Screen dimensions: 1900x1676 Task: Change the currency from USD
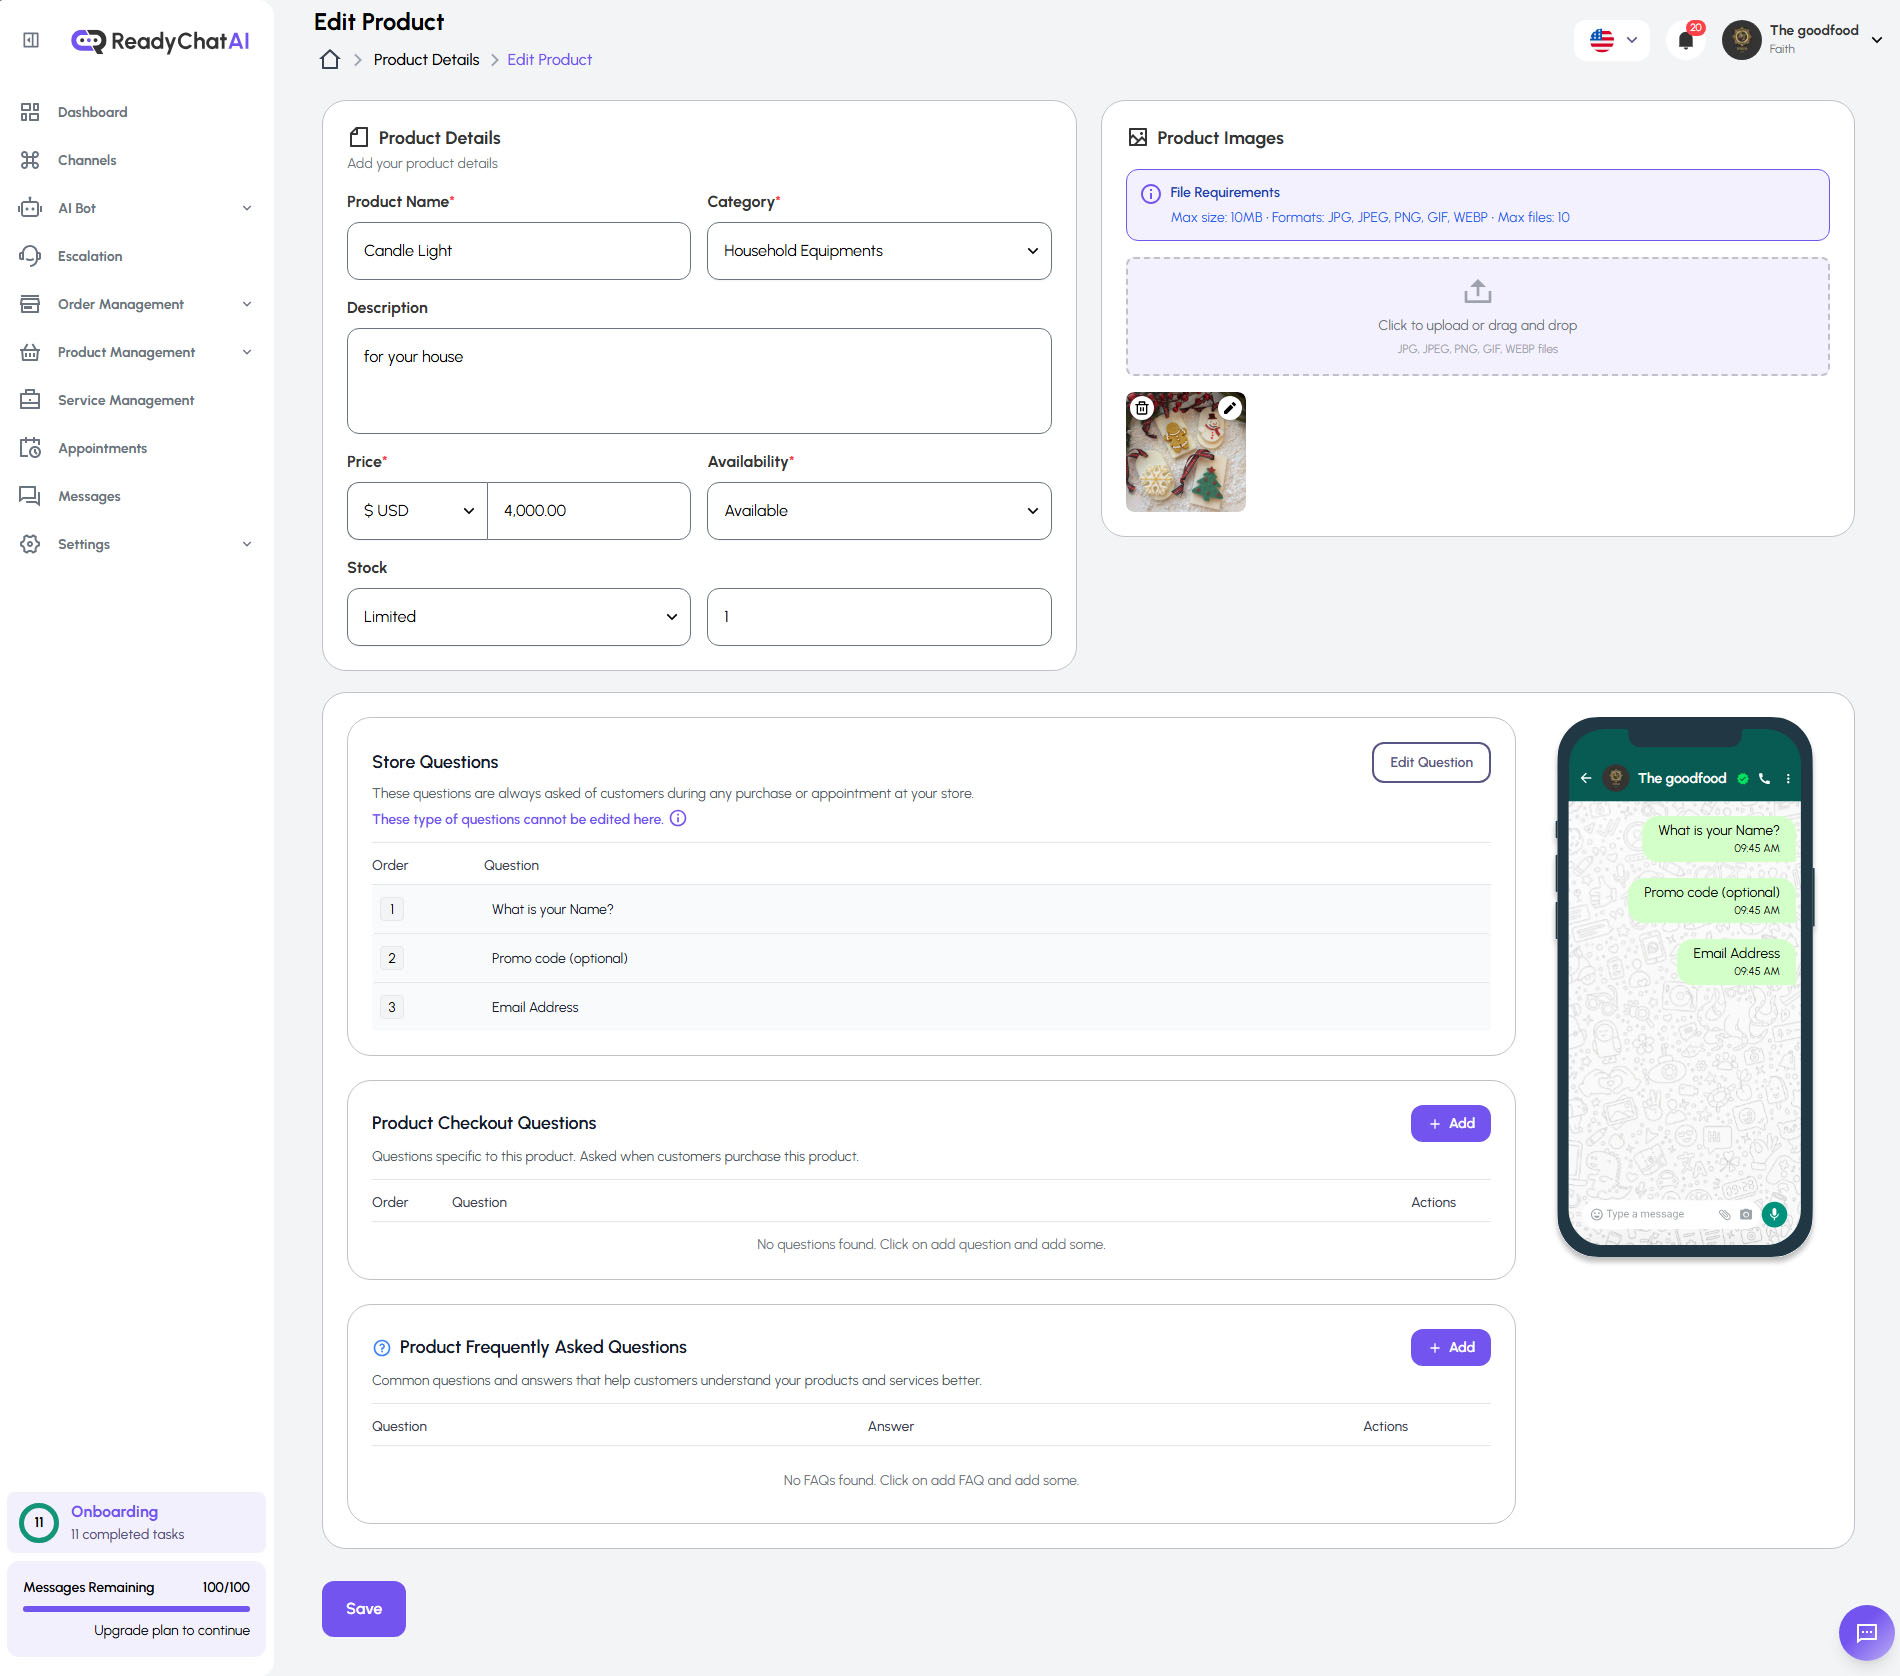click(x=416, y=510)
